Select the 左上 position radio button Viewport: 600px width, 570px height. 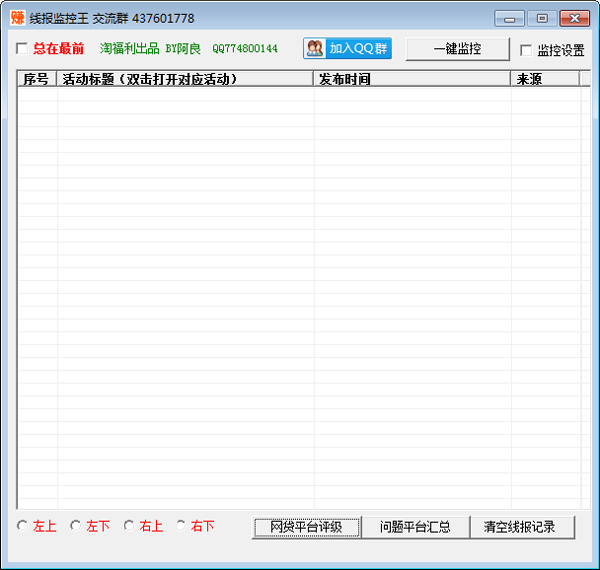pyautogui.click(x=23, y=525)
